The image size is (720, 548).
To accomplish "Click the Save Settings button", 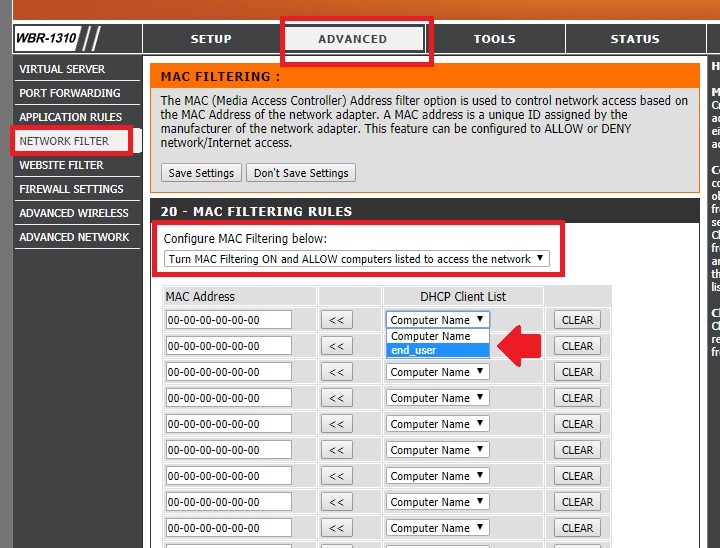I will coord(201,173).
